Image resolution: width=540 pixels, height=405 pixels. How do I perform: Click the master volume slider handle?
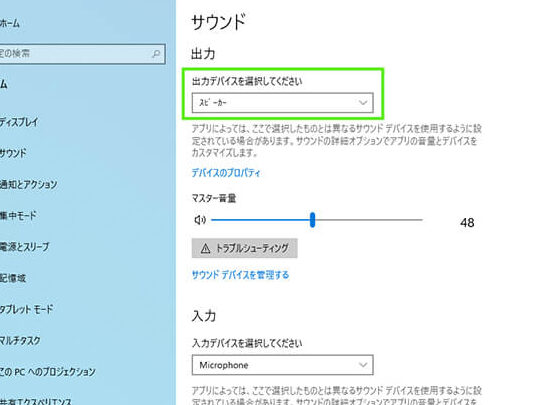tap(312, 220)
